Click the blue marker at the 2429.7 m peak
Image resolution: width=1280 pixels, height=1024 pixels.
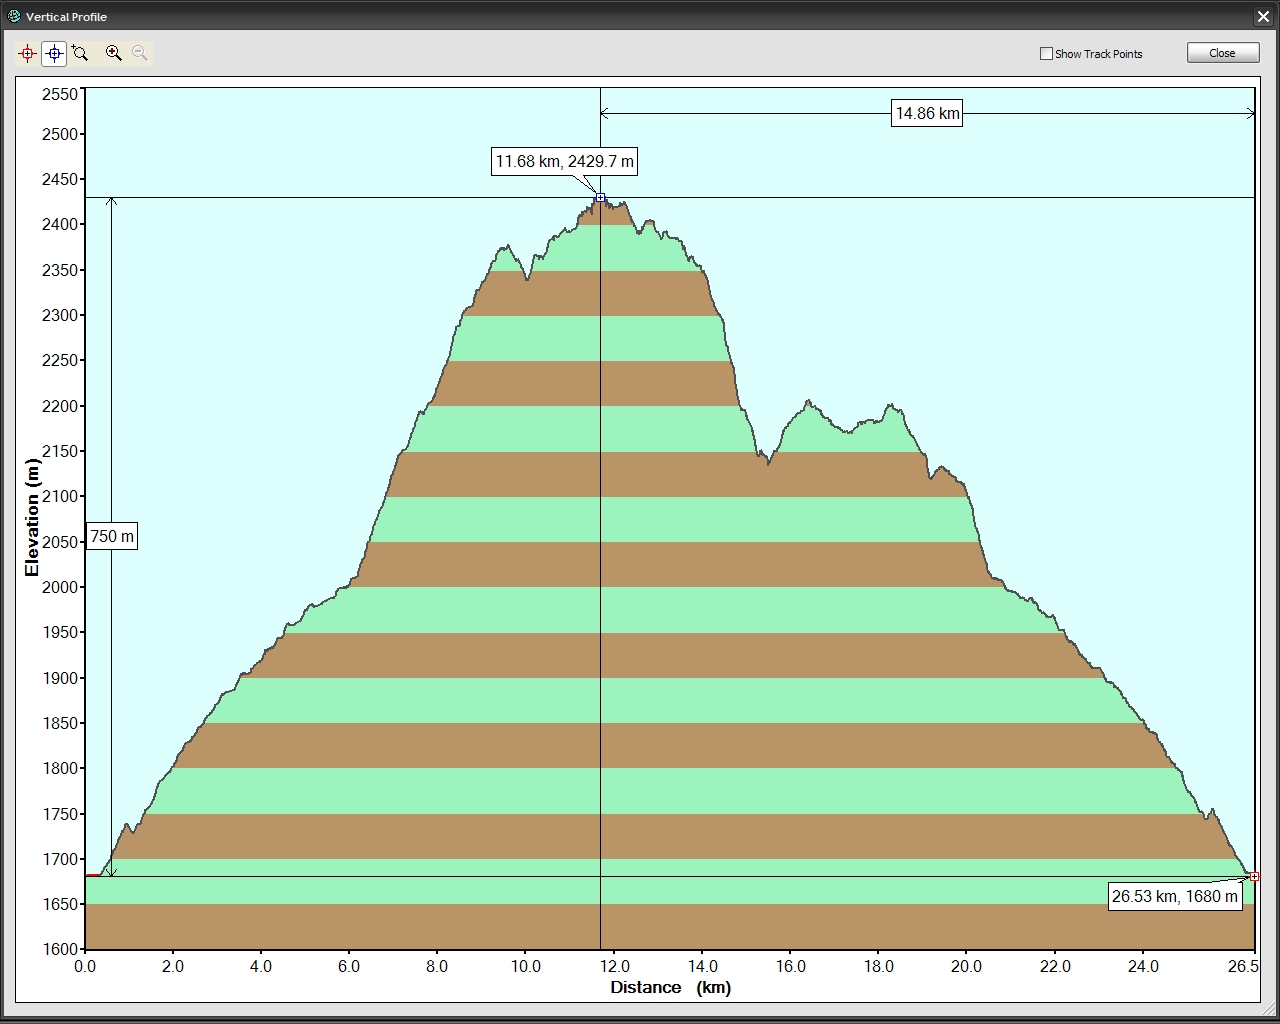coord(600,198)
